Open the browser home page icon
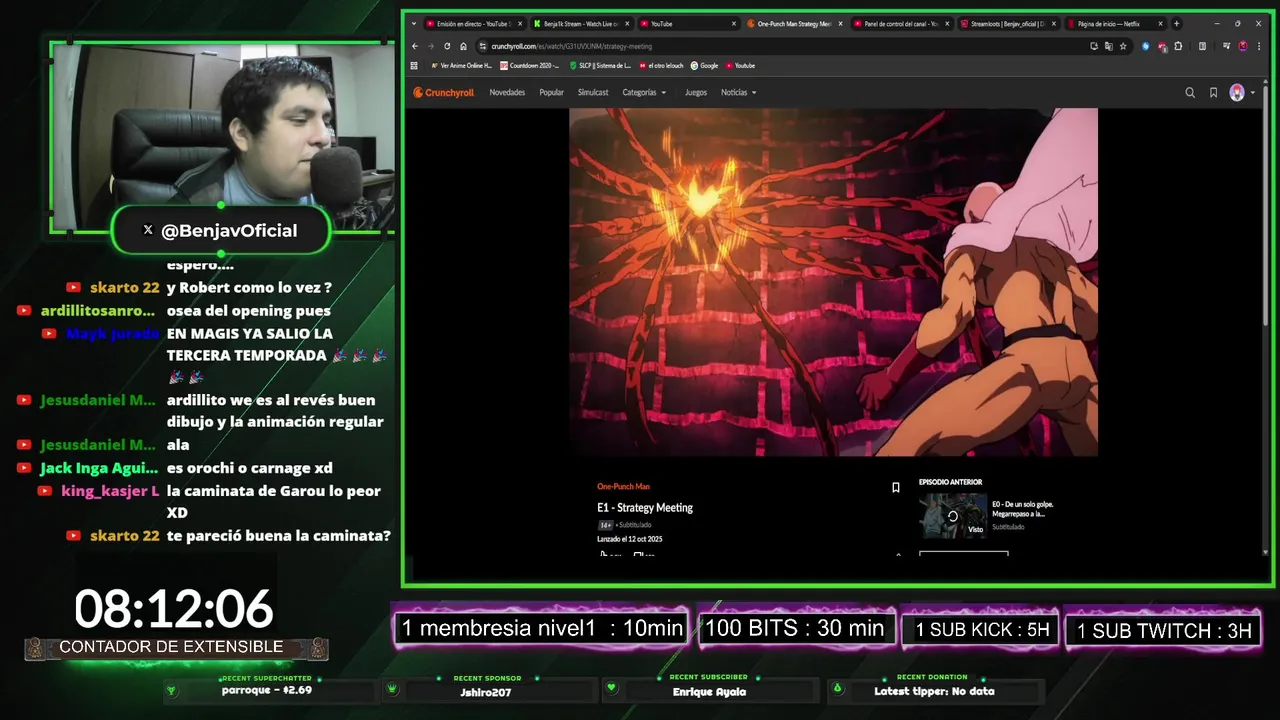Viewport: 1280px width, 720px height. (x=463, y=46)
